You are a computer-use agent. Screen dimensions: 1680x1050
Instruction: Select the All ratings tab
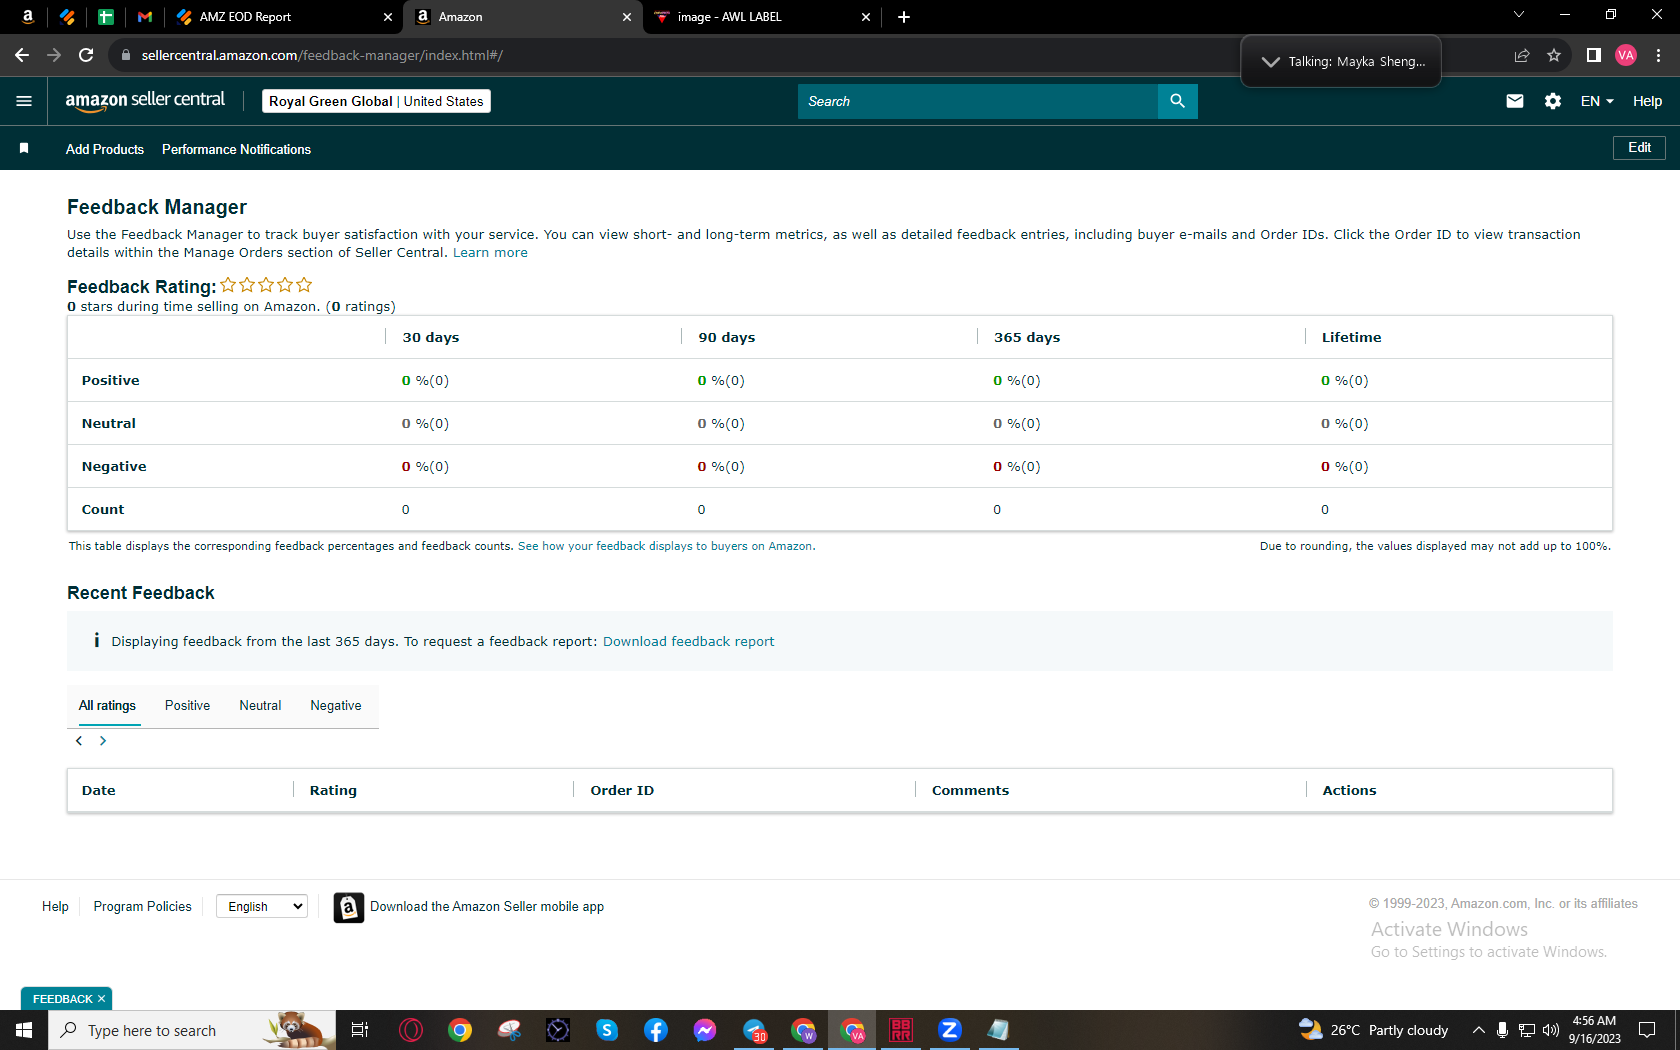(107, 706)
